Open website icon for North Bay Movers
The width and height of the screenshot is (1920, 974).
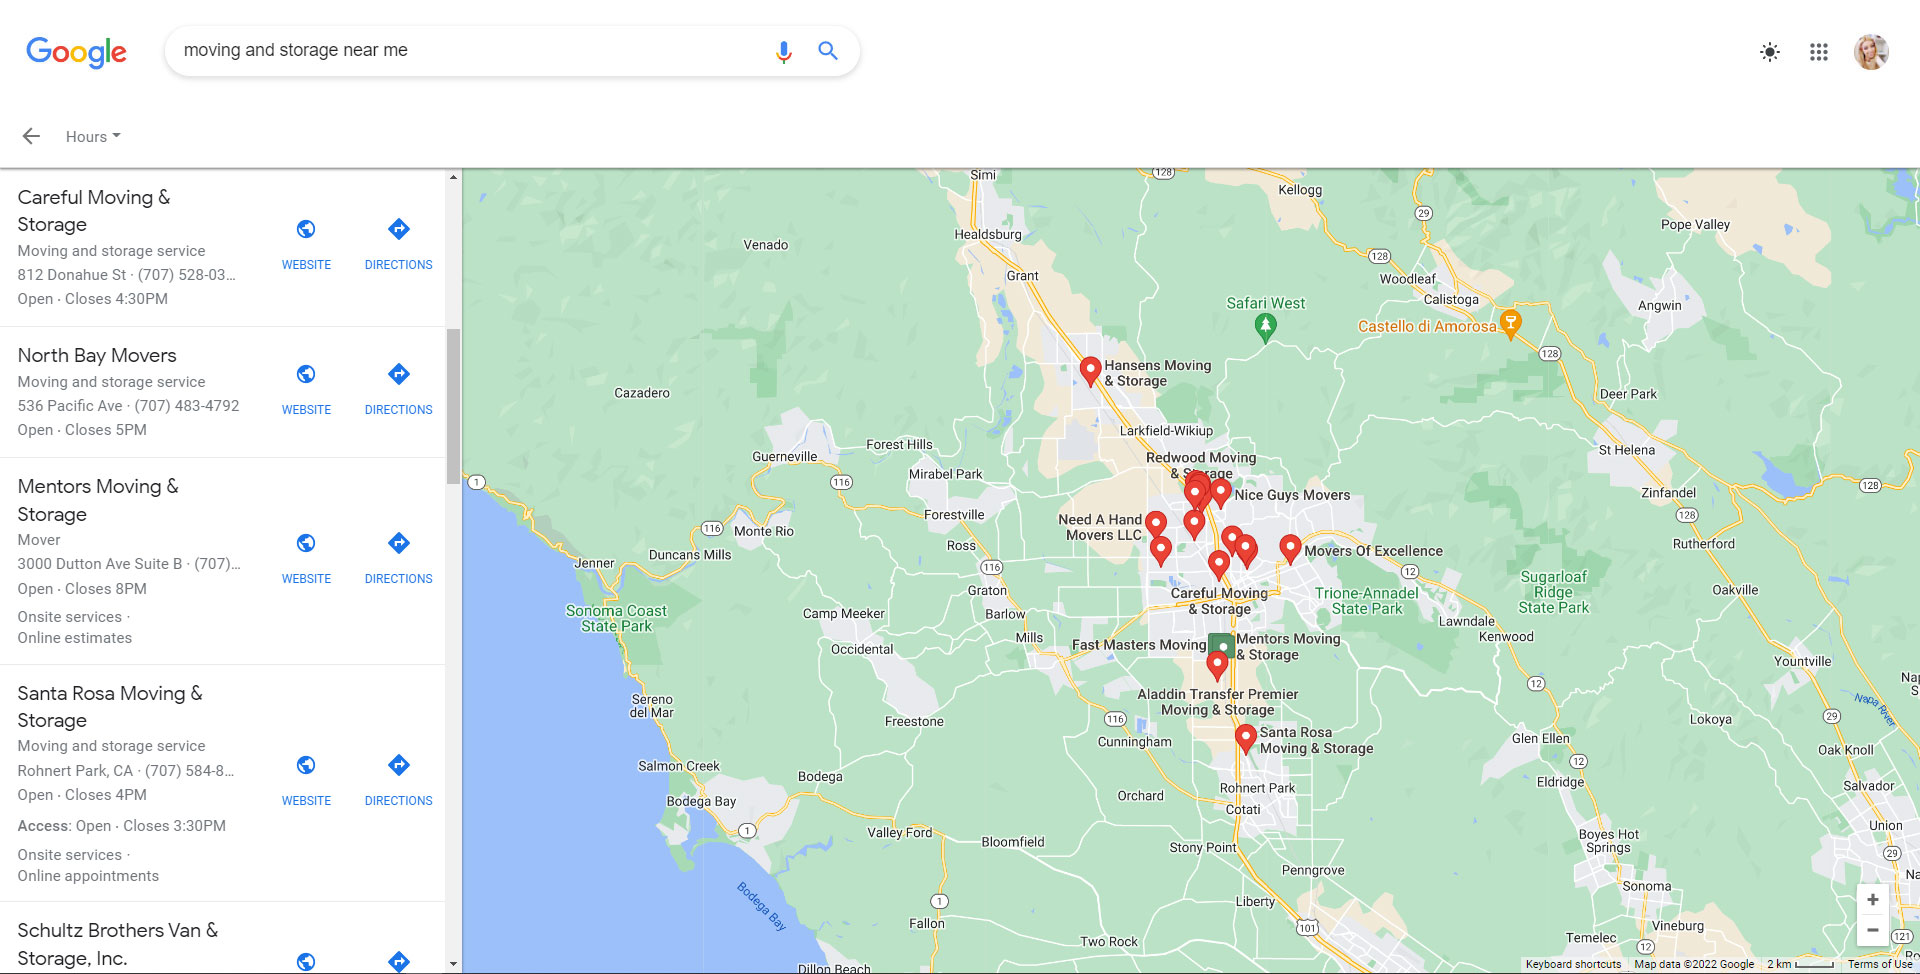tap(306, 374)
